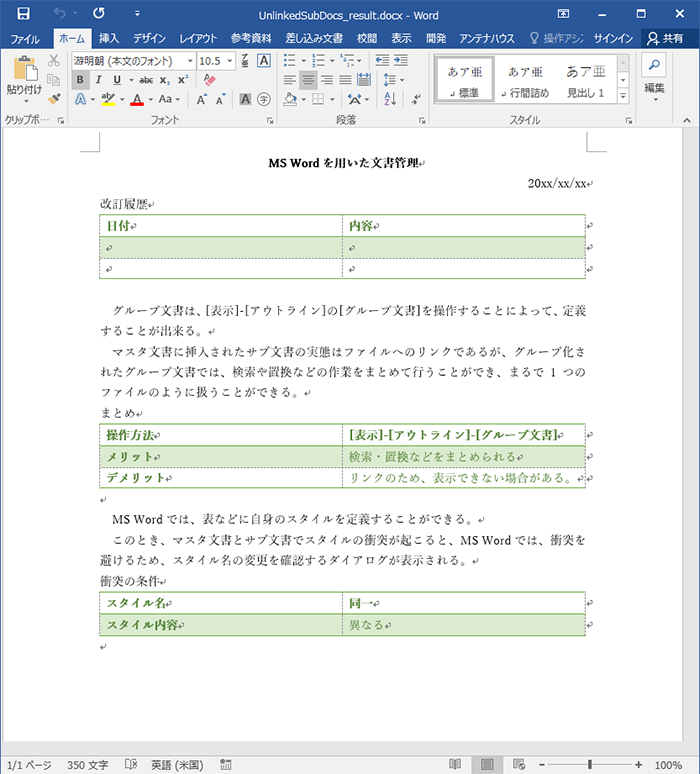Image resolution: width=700 pixels, height=774 pixels.
Task: Click the サインイン (Sign in) link
Action: coord(613,38)
